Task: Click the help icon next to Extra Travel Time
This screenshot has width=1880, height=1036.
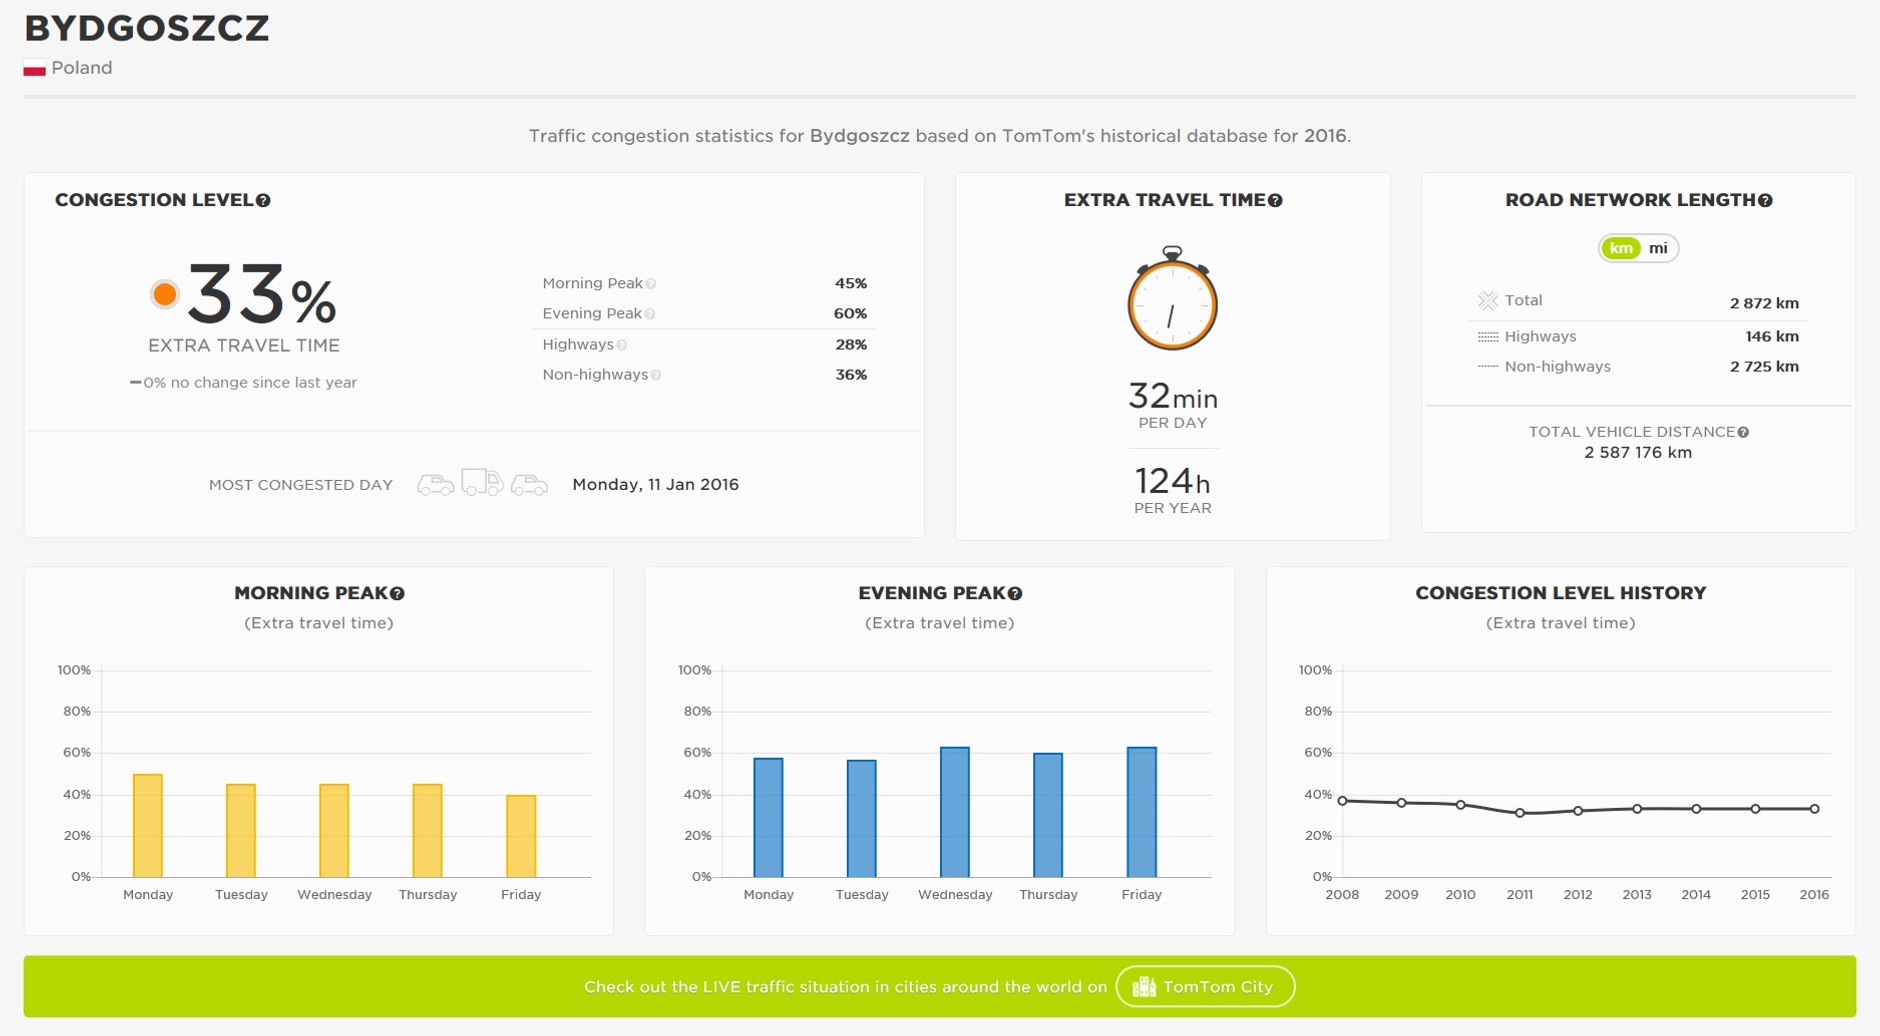Action: tap(1275, 201)
